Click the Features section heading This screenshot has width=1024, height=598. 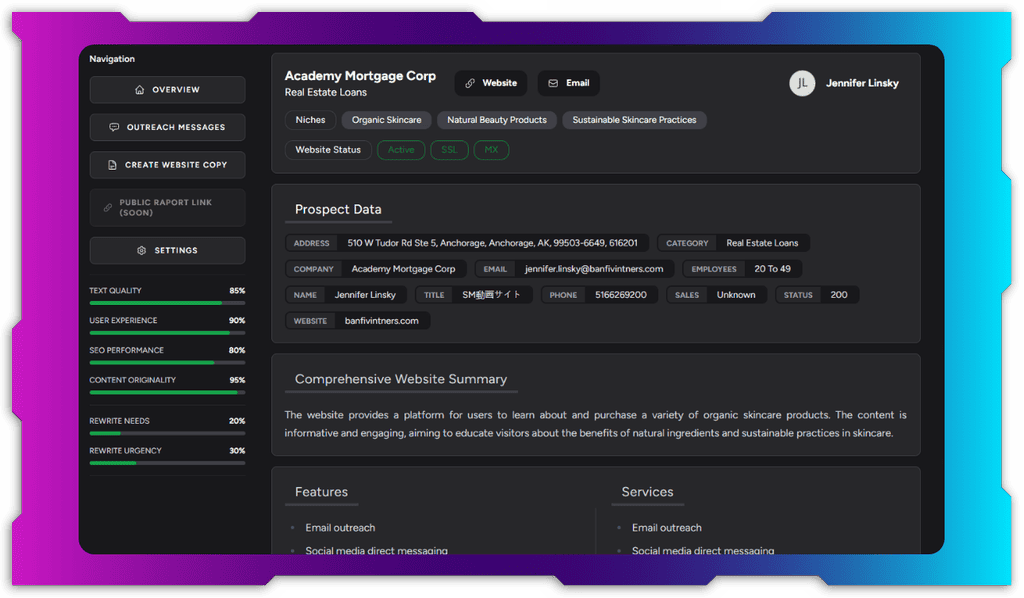(321, 492)
